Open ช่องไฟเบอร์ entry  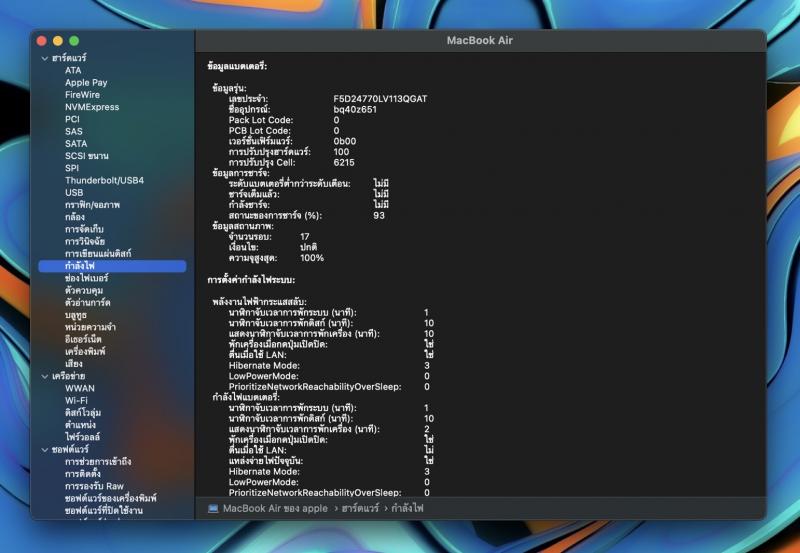click(x=86, y=278)
